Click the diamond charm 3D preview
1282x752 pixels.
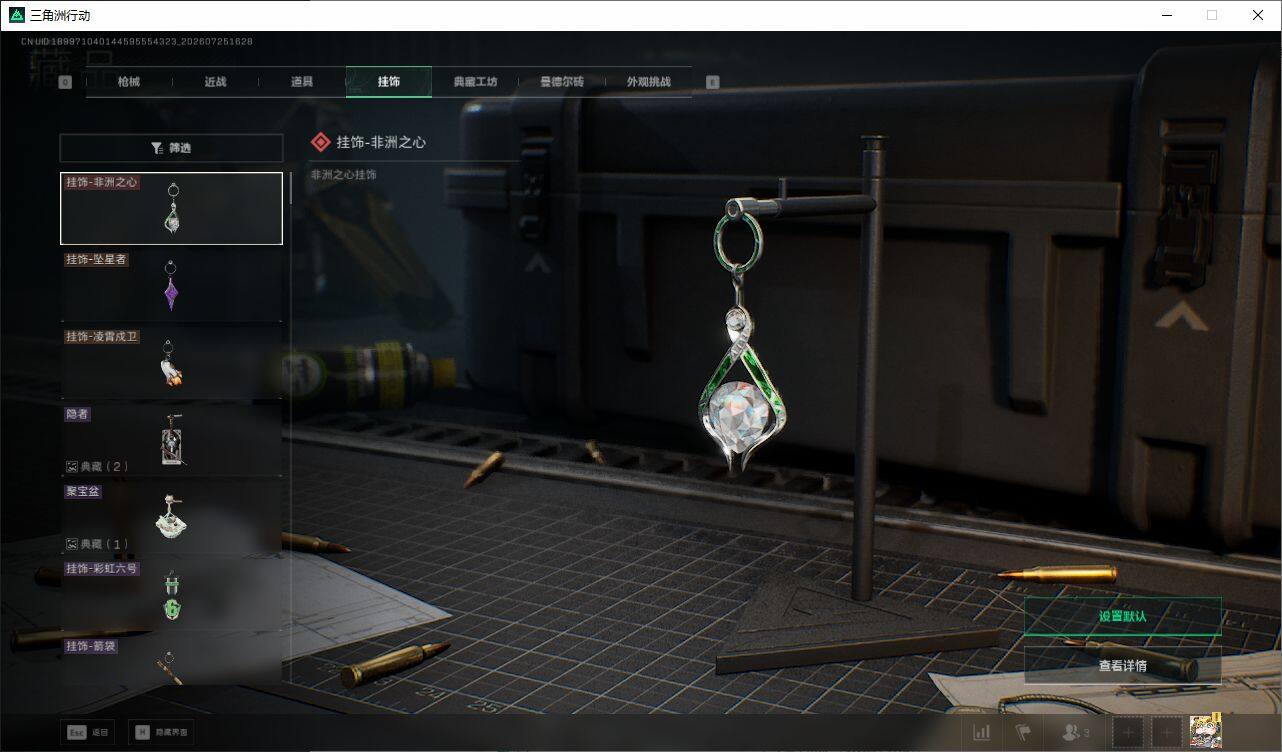click(x=744, y=344)
